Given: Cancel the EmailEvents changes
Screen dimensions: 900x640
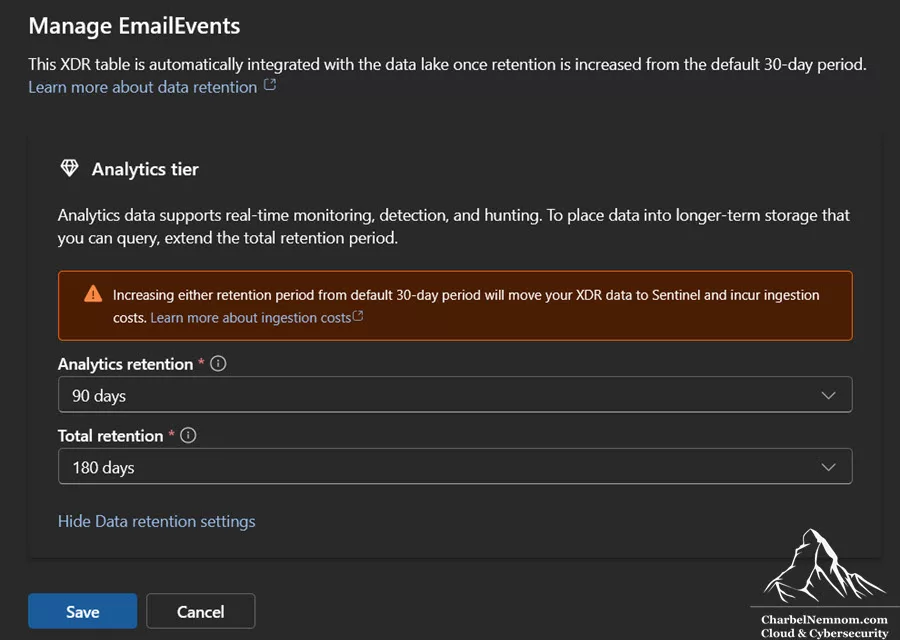Looking at the screenshot, I should pos(200,611).
